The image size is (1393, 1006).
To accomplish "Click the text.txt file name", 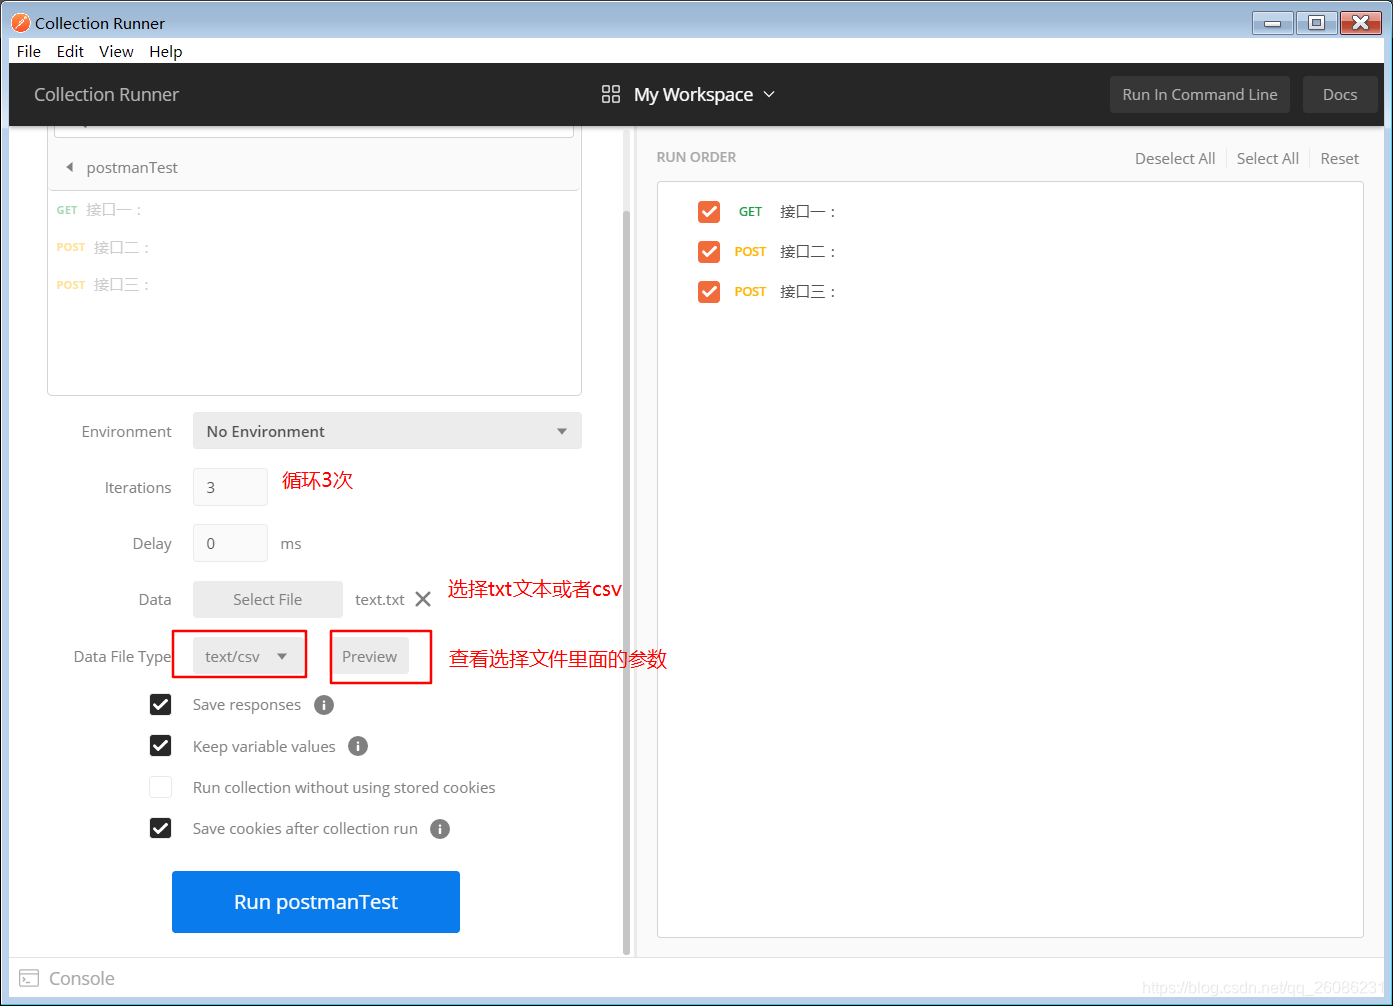I will tap(380, 599).
